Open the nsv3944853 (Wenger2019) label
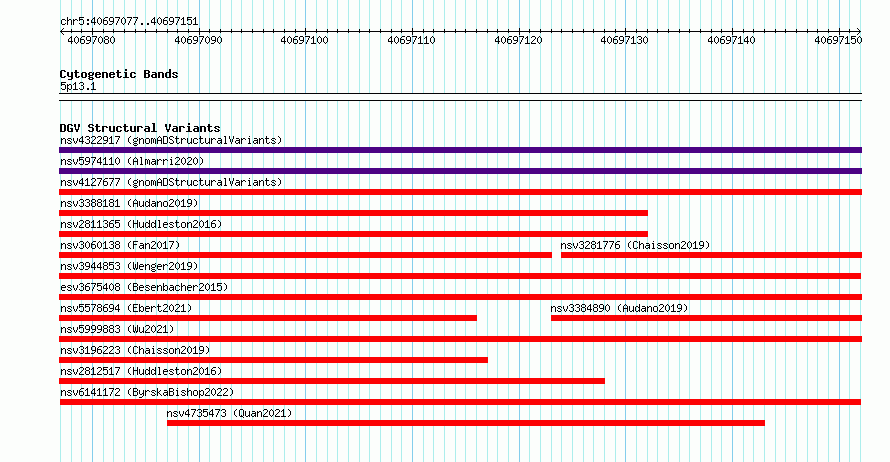This screenshot has width=890, height=462. tap(129, 266)
